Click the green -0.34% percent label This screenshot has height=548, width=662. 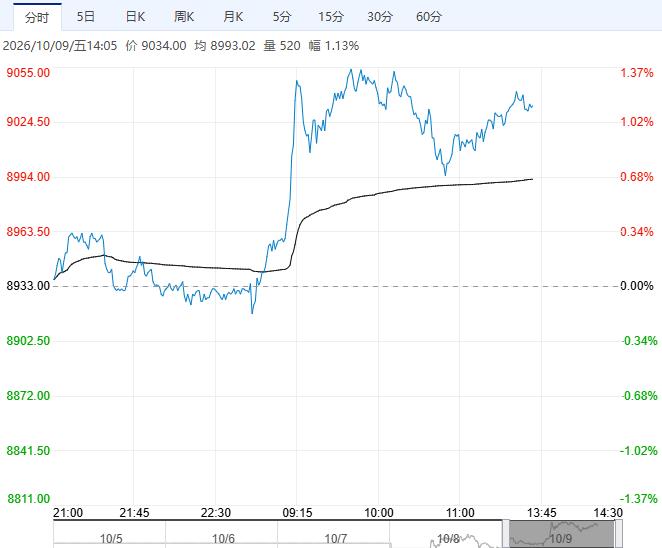[638, 341]
